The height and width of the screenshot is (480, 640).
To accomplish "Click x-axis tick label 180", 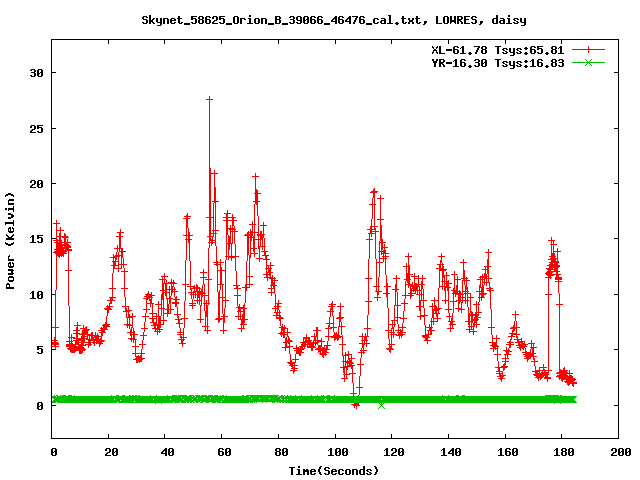I will click(564, 452).
